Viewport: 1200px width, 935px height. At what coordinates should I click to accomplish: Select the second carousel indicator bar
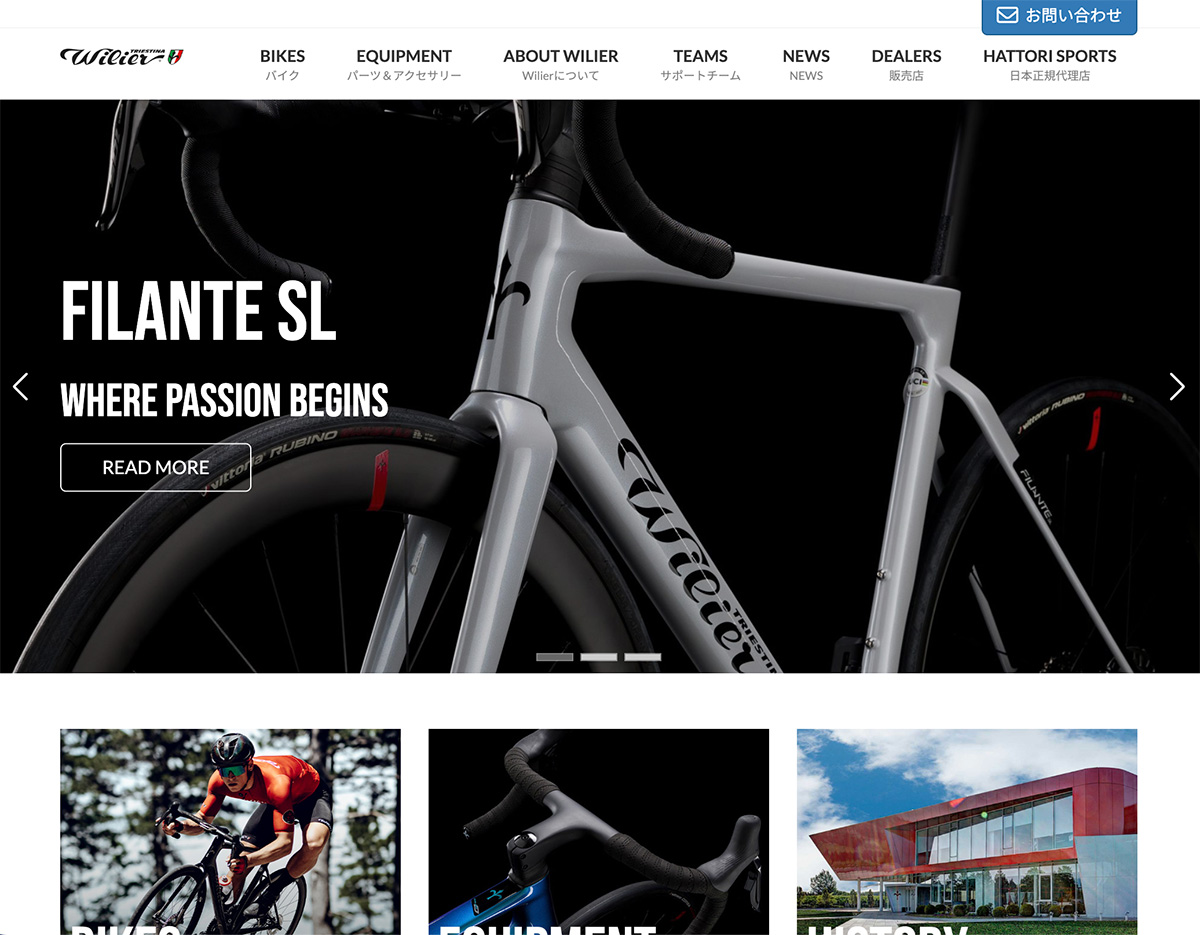[598, 657]
